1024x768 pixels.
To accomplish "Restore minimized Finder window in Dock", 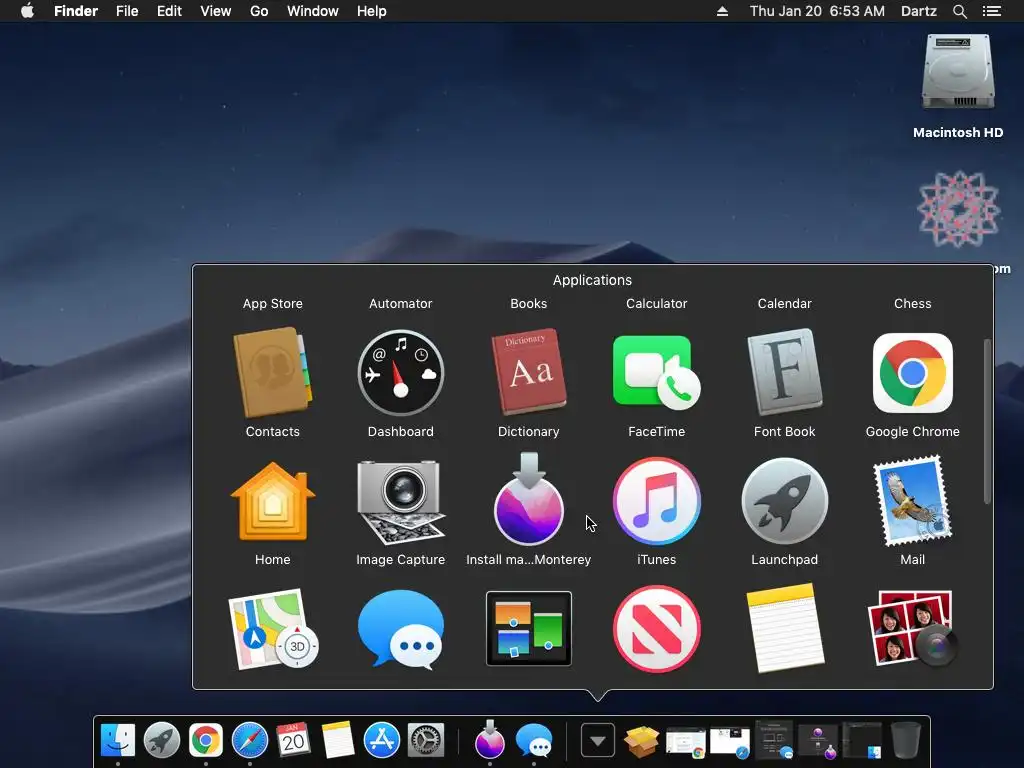I will click(x=862, y=741).
